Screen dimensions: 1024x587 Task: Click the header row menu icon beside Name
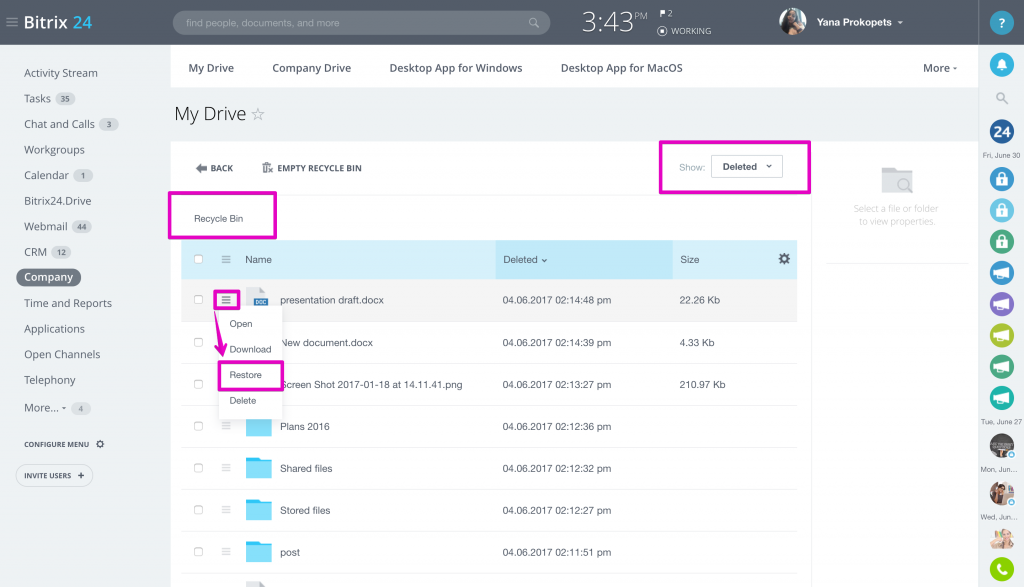226,259
